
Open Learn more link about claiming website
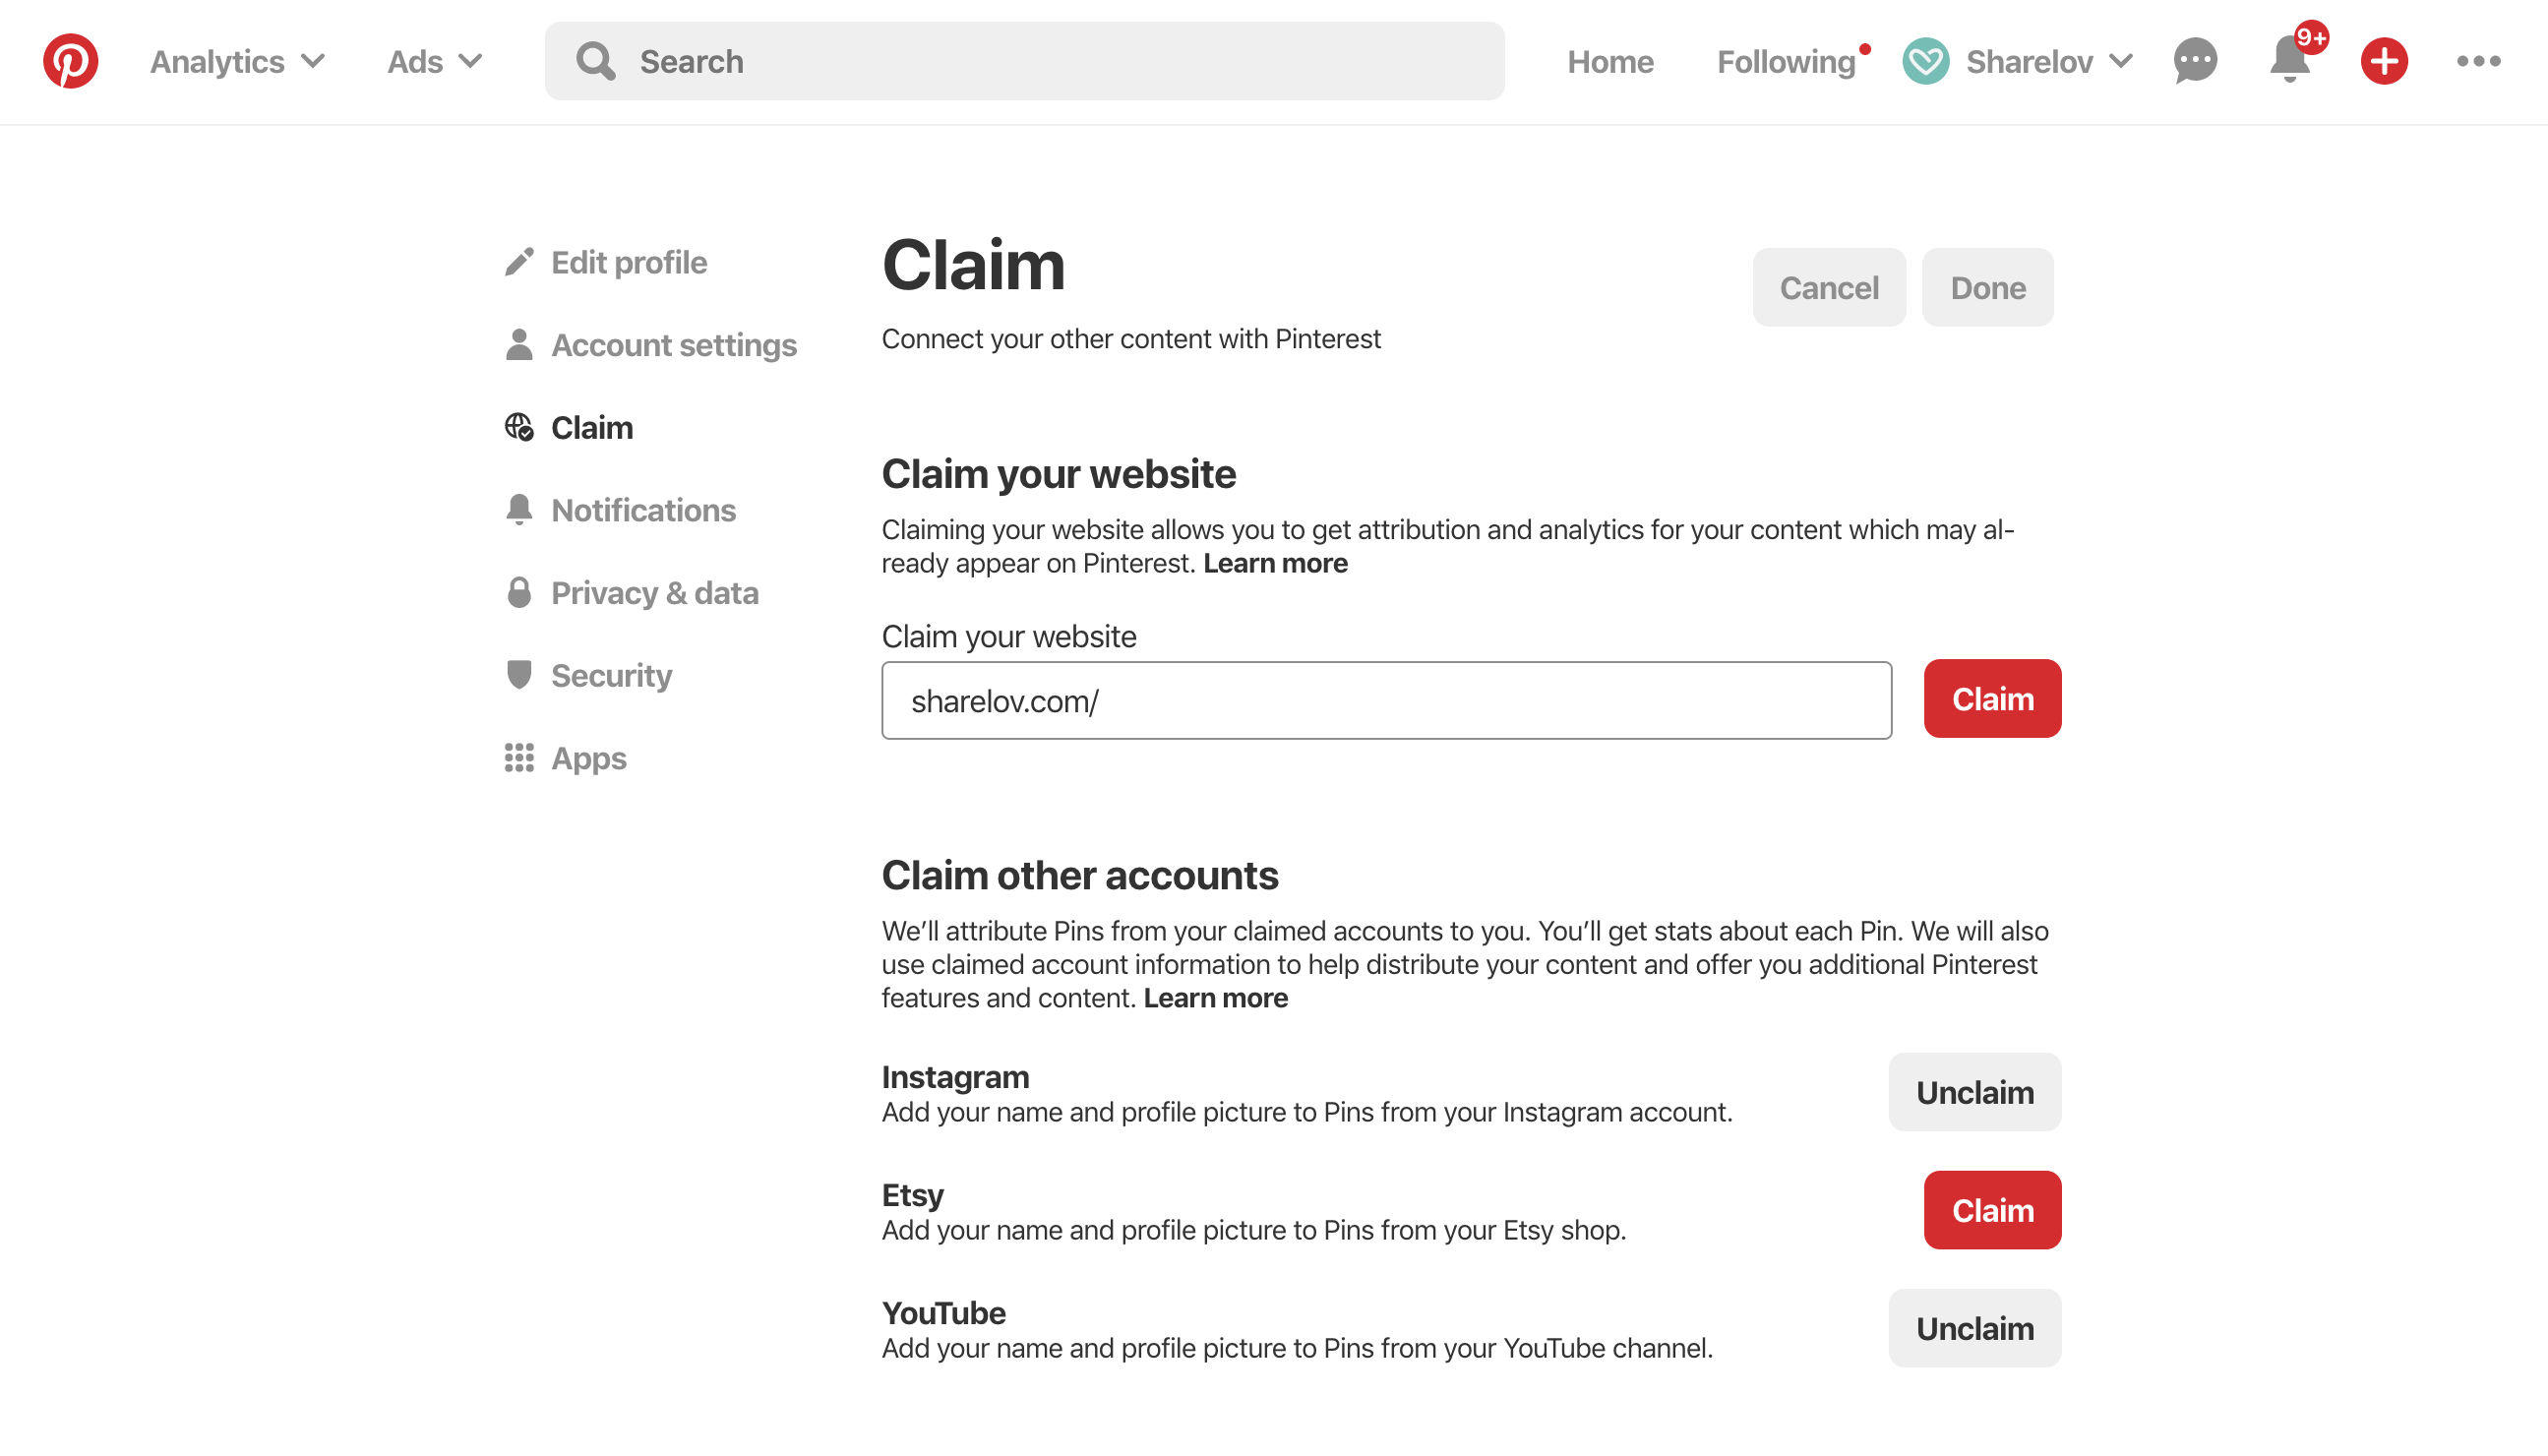pos(1275,564)
